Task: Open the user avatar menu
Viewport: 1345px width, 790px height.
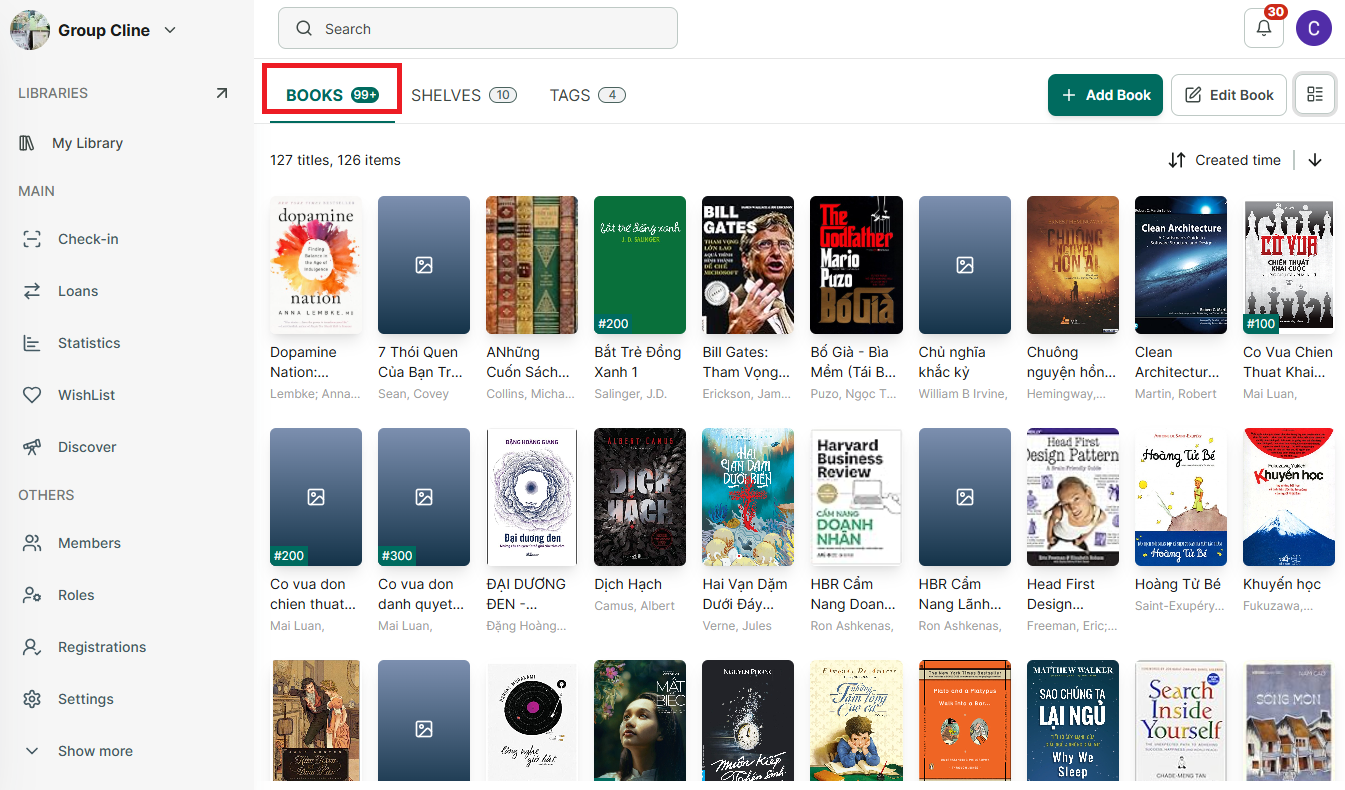Action: point(1314,28)
